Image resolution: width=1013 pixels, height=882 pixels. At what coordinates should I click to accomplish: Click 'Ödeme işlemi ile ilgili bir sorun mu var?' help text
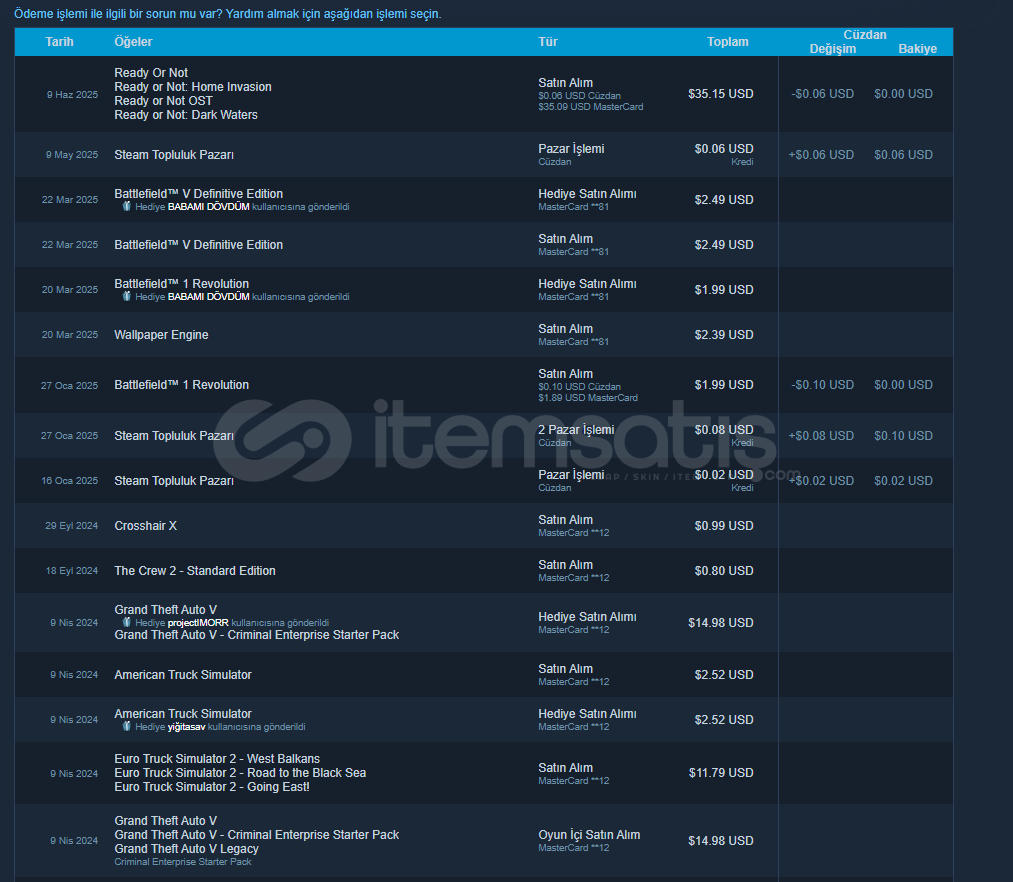point(118,14)
